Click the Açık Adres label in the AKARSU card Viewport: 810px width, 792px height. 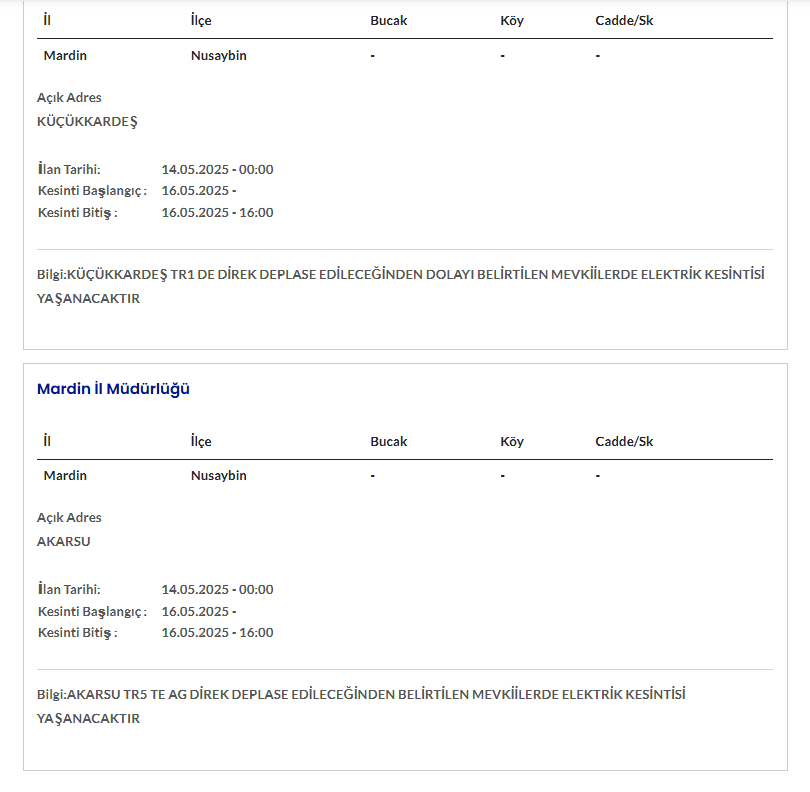[x=69, y=518]
